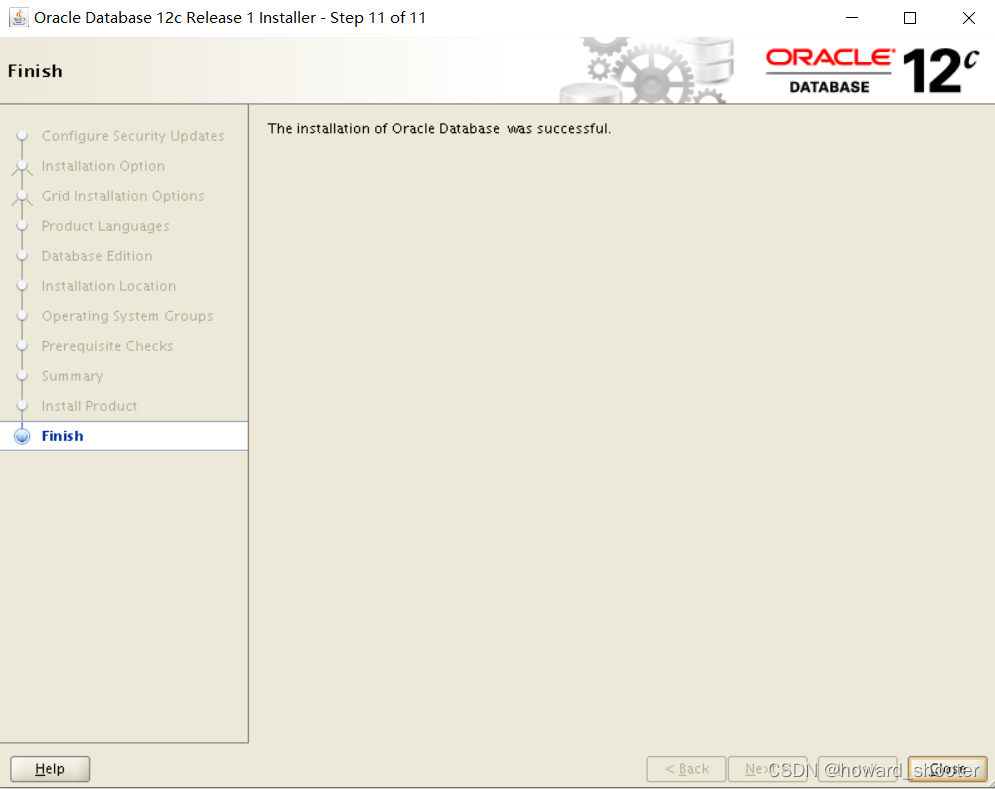995x789 pixels.
Task: Click the Prerequisite Checks step node icon
Action: pos(21,345)
